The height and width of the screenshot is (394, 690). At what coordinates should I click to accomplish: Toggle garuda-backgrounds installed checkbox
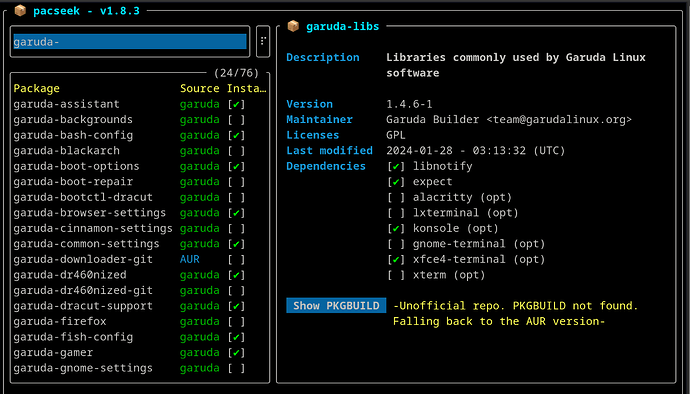point(236,120)
